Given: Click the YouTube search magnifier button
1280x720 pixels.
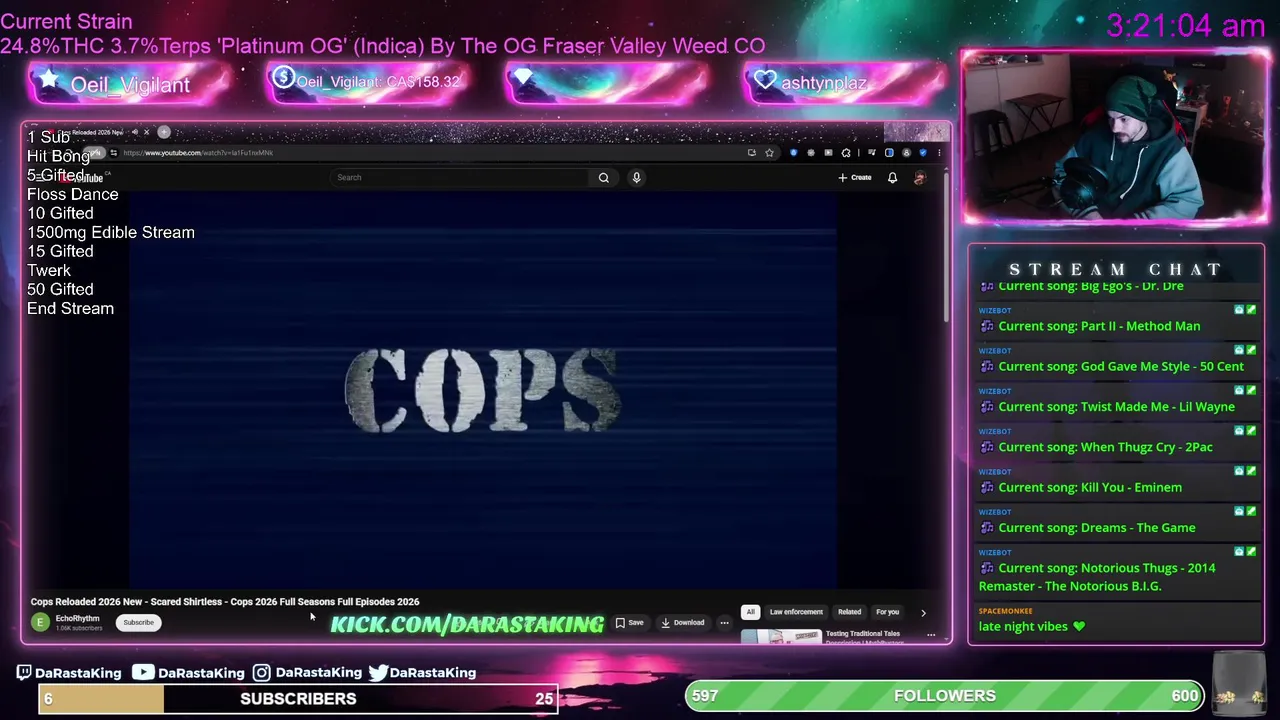Looking at the screenshot, I should [603, 177].
